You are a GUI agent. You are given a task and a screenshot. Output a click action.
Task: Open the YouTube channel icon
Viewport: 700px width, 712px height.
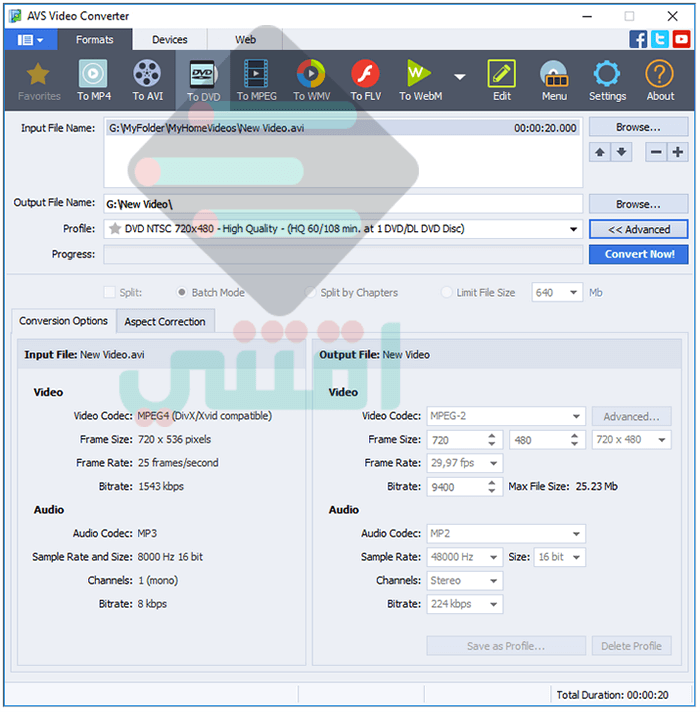(681, 39)
